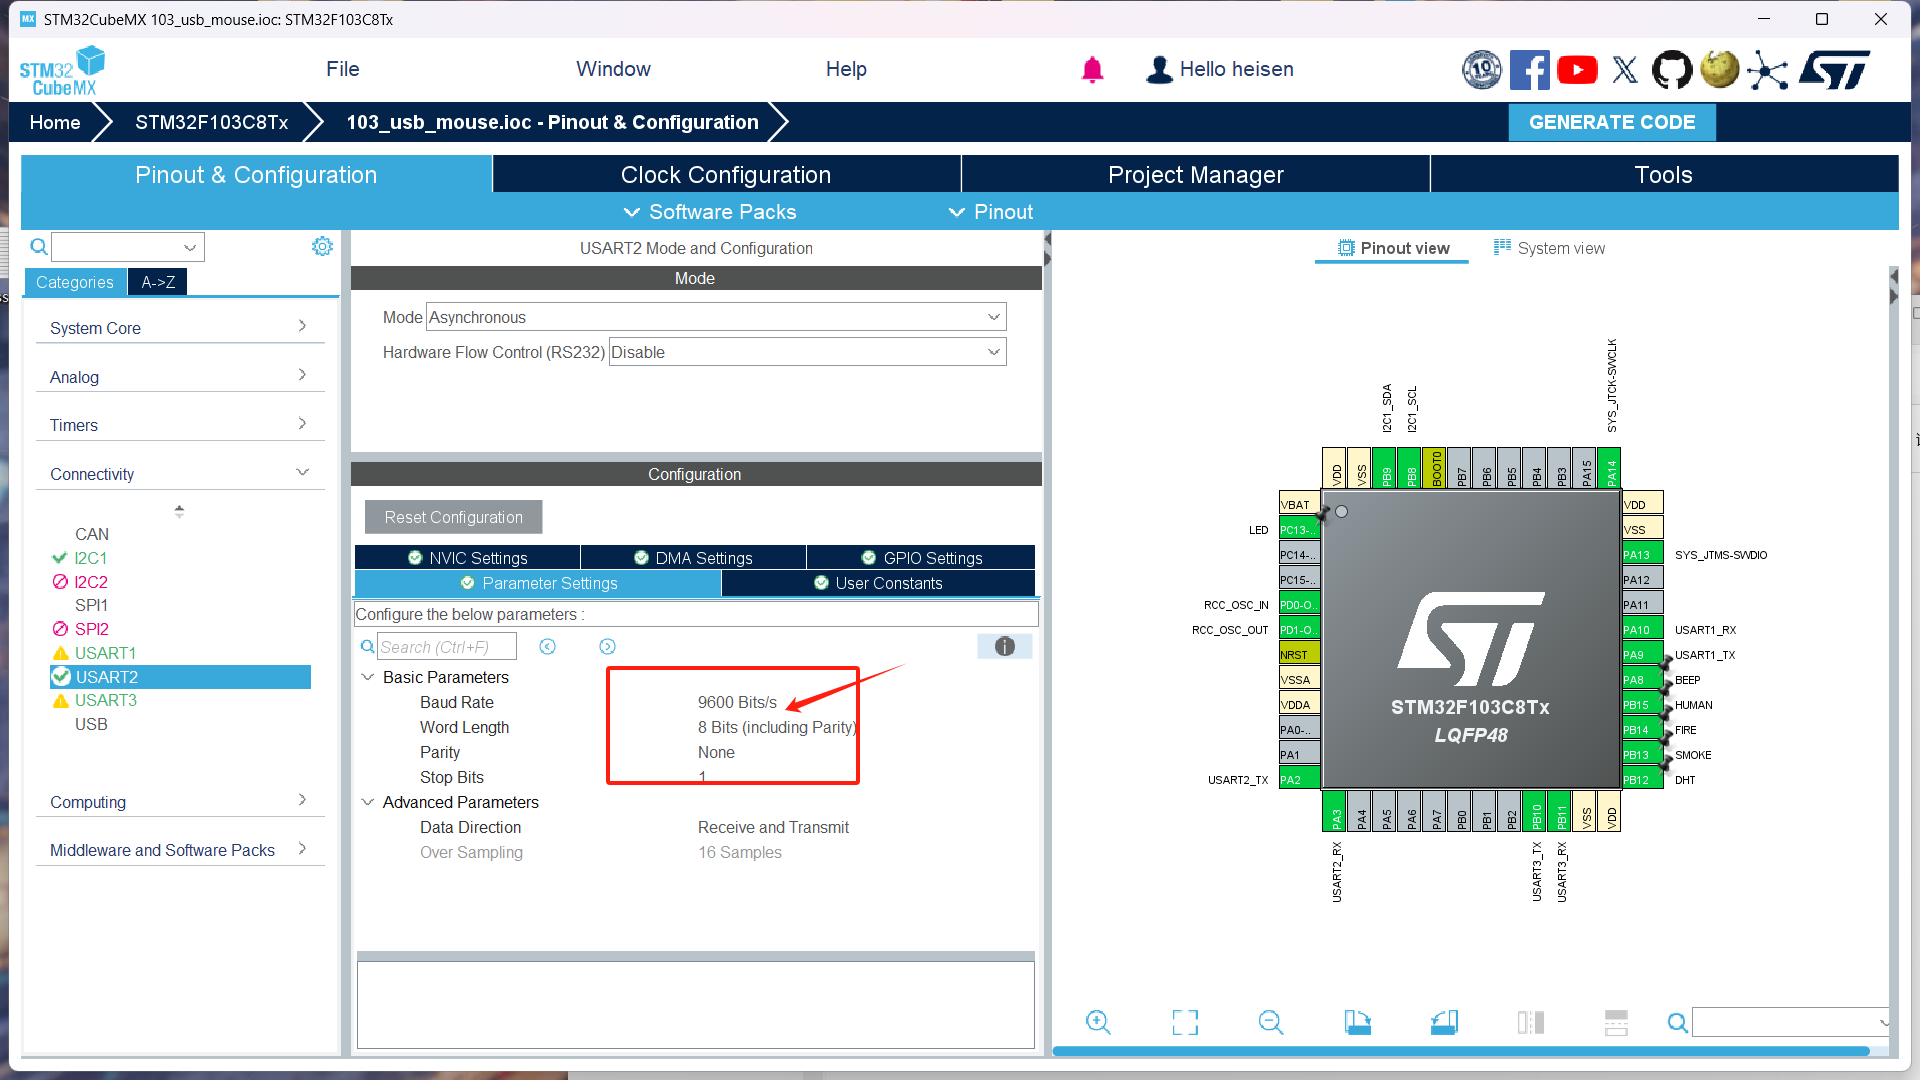The width and height of the screenshot is (1920, 1080).
Task: Open the YouTube channel icon
Action: pos(1577,70)
